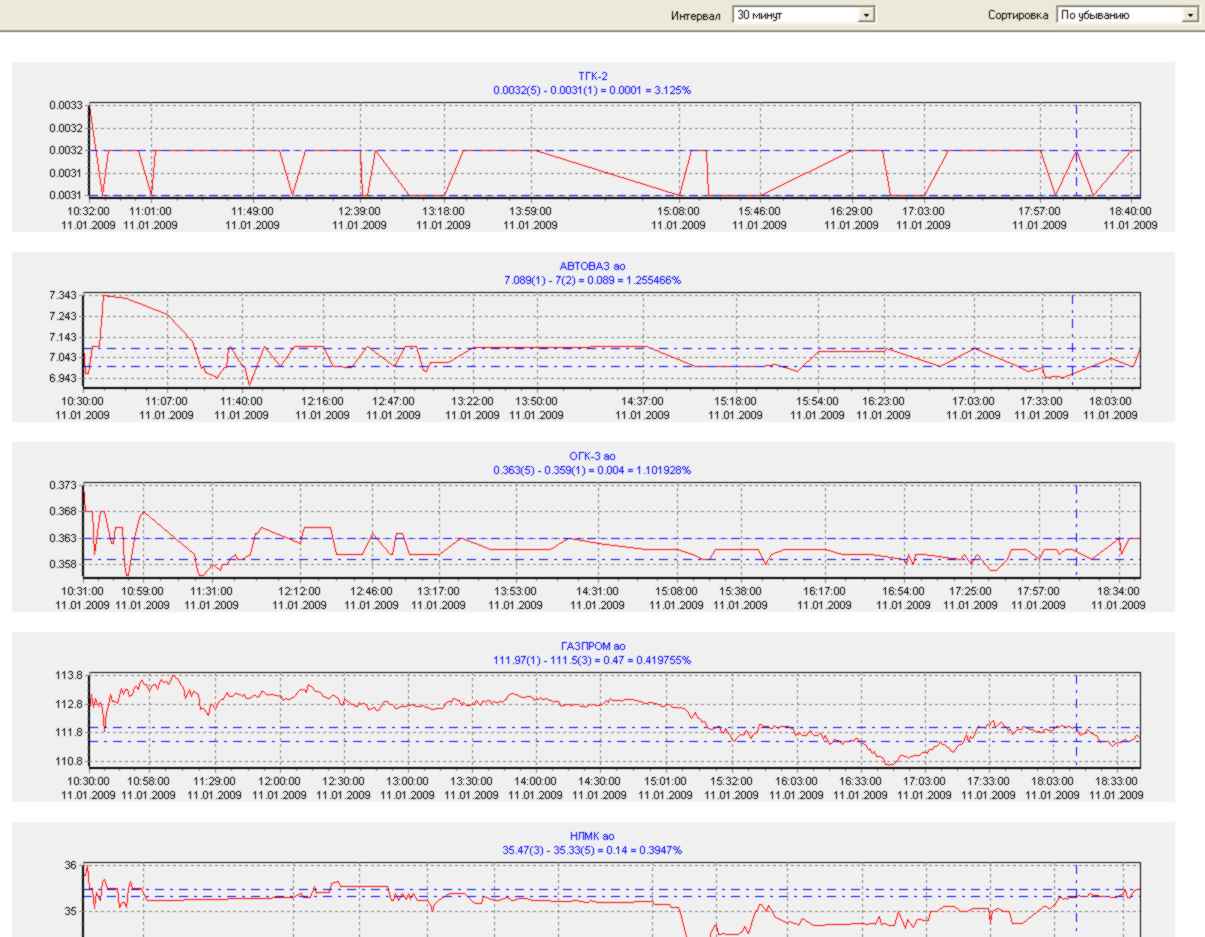Click the 15:01:00 time label on ГАЗПРОМ chart
This screenshot has width=1205, height=937.
tap(665, 781)
